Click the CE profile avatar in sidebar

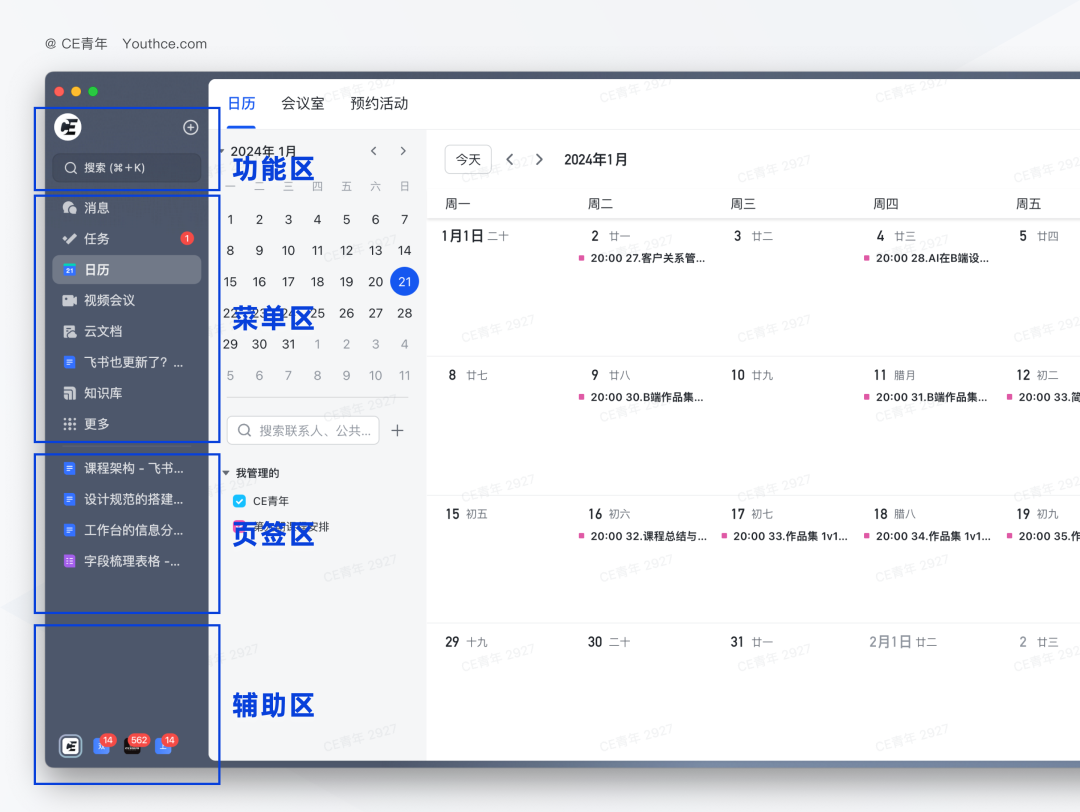[68, 127]
